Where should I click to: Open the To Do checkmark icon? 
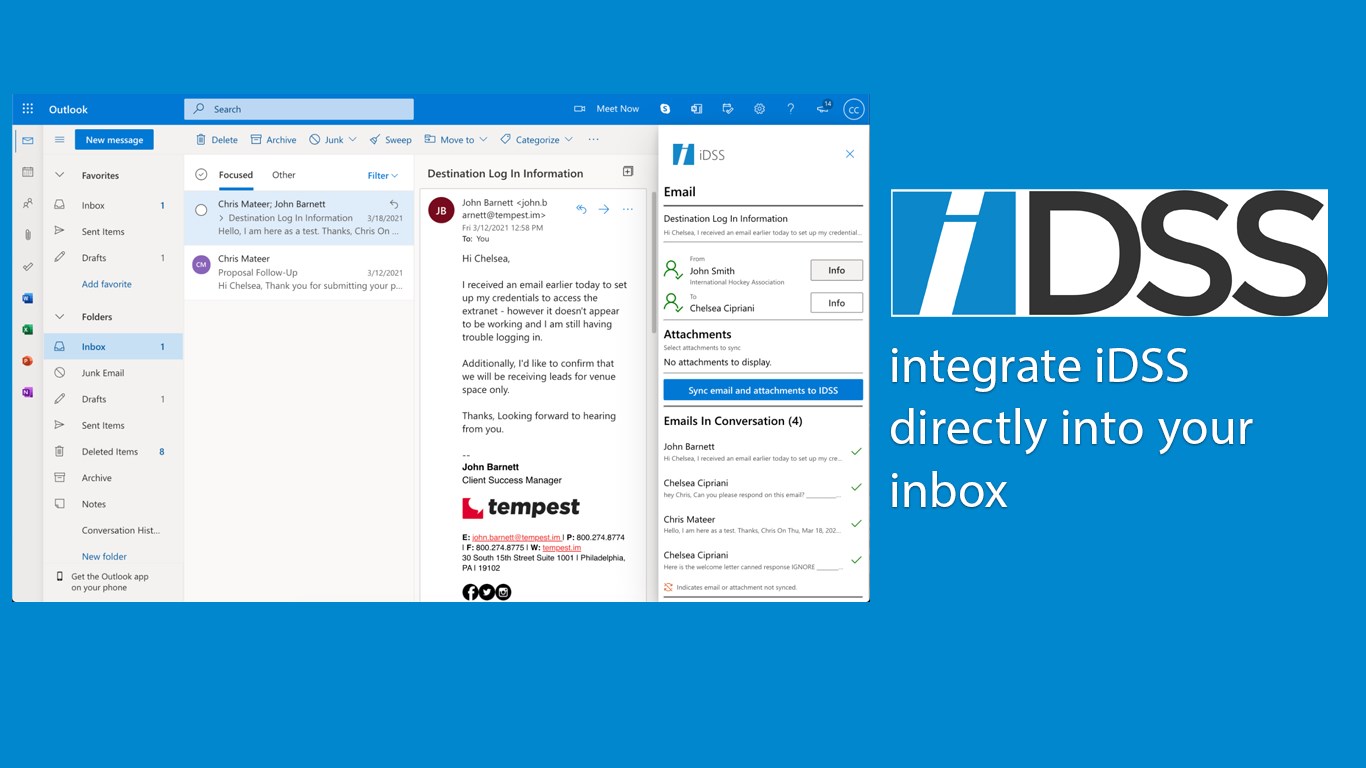click(28, 267)
